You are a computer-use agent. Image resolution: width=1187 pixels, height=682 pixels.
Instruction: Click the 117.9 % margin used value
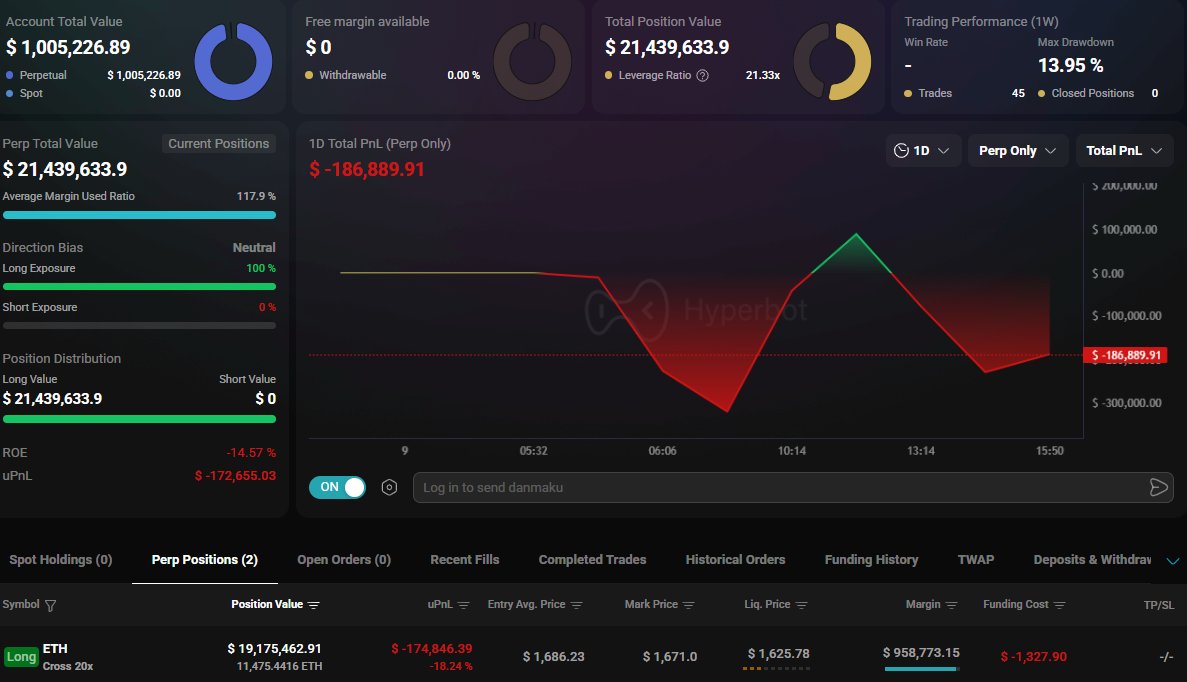pyautogui.click(x=256, y=196)
